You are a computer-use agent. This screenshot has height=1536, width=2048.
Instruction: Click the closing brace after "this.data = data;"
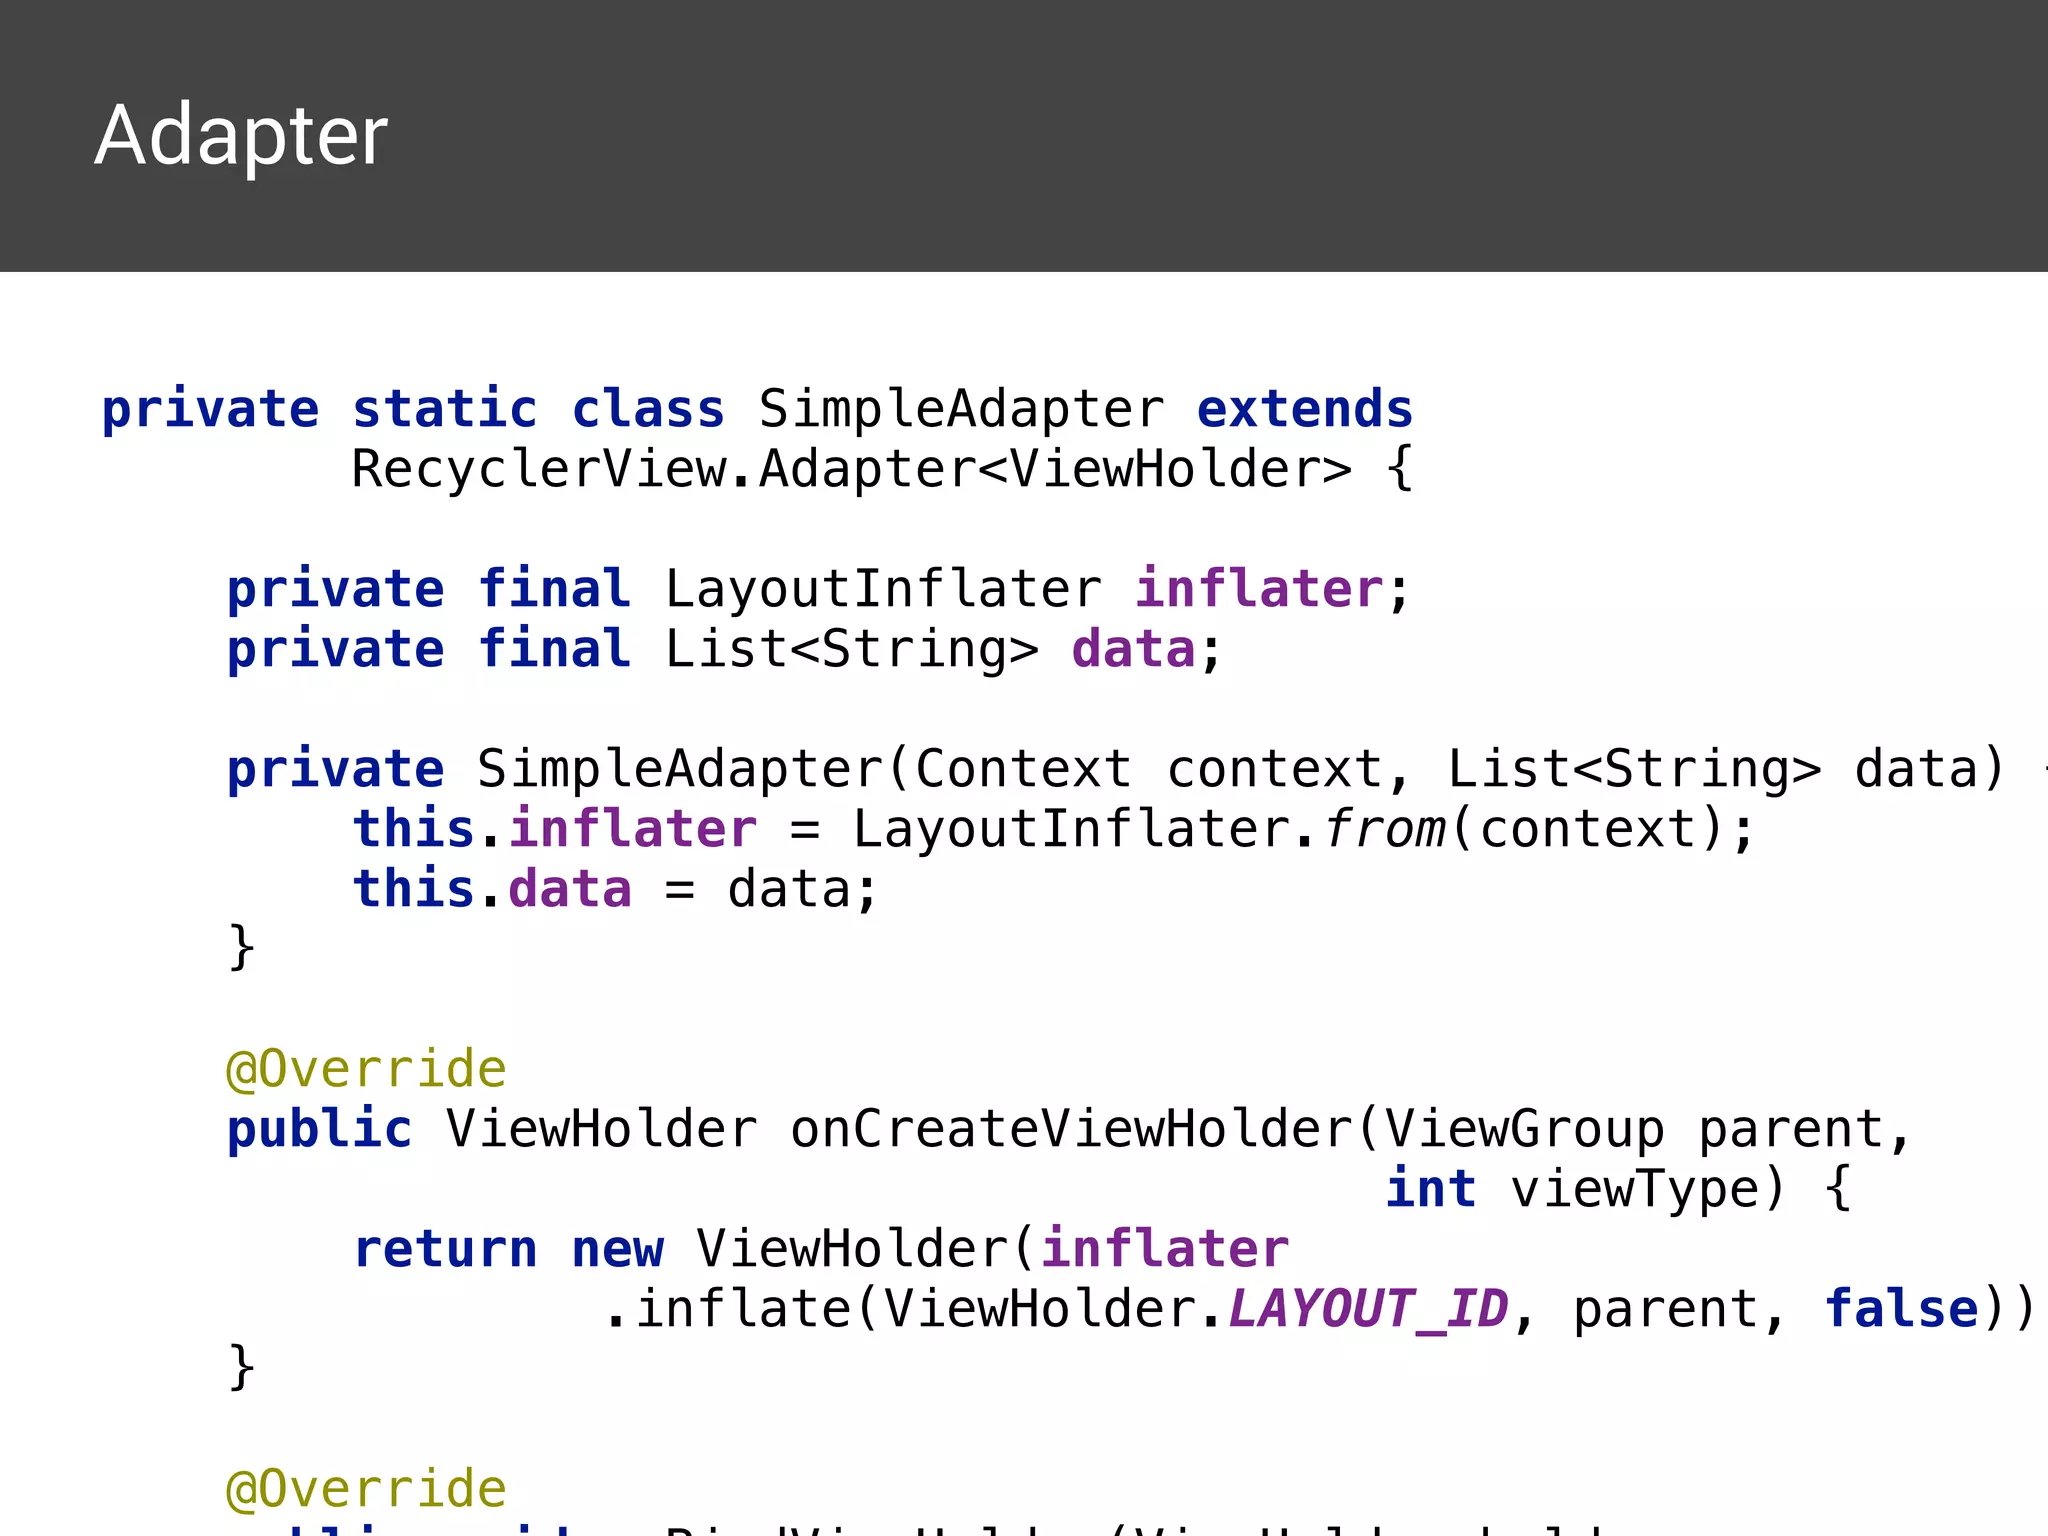click(241, 947)
